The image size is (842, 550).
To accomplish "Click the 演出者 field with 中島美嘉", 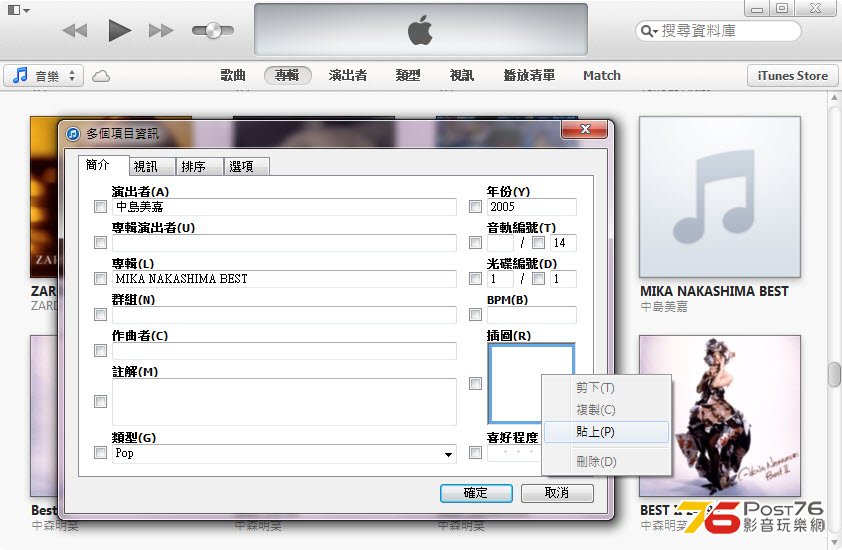I will pos(284,207).
